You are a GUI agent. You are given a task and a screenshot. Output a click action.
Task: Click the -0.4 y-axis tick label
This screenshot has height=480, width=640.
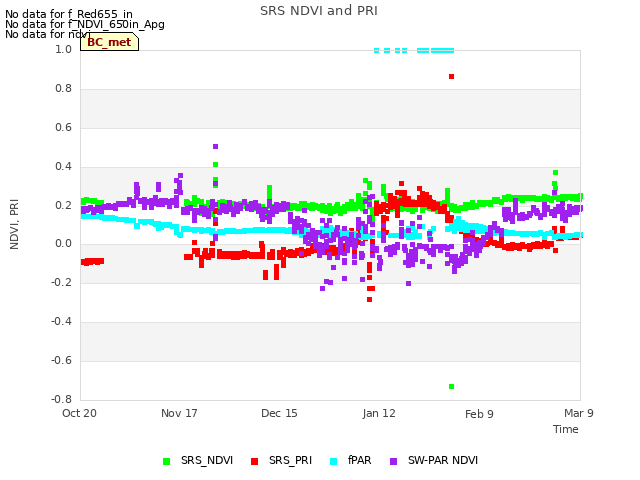click(62, 321)
